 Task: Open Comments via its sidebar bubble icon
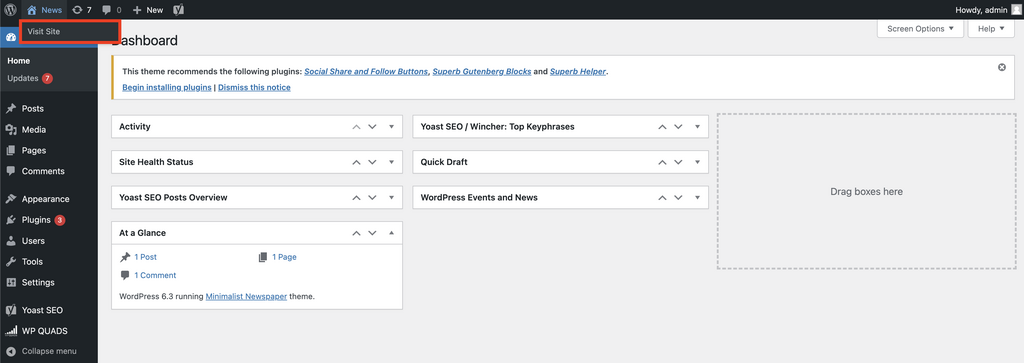(10, 171)
